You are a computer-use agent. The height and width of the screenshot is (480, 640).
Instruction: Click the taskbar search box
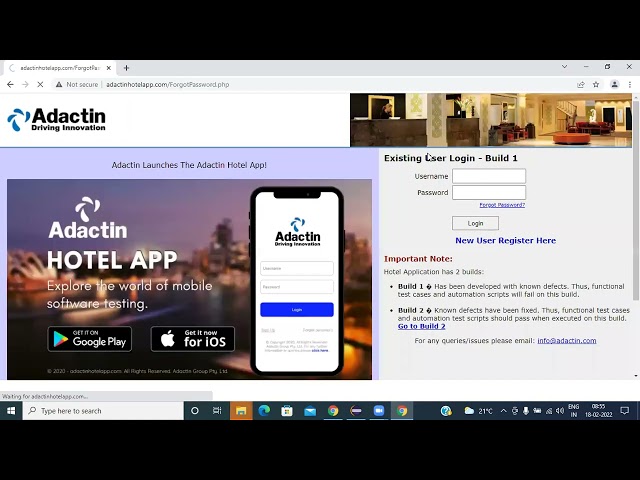[103, 411]
